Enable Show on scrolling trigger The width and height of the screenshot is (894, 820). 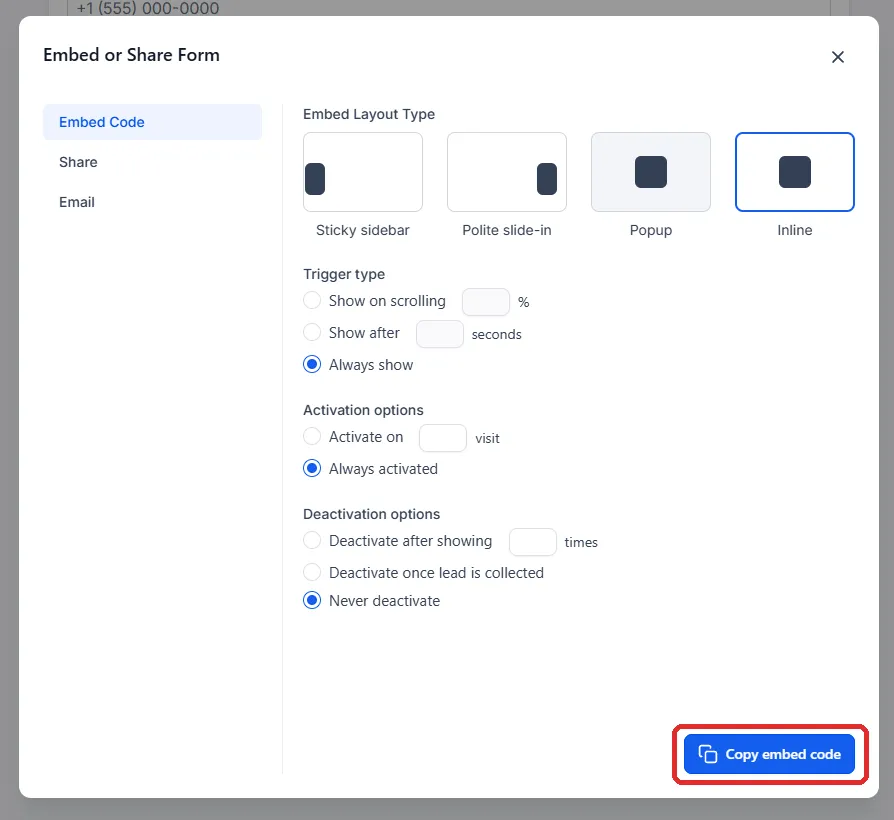coord(312,300)
